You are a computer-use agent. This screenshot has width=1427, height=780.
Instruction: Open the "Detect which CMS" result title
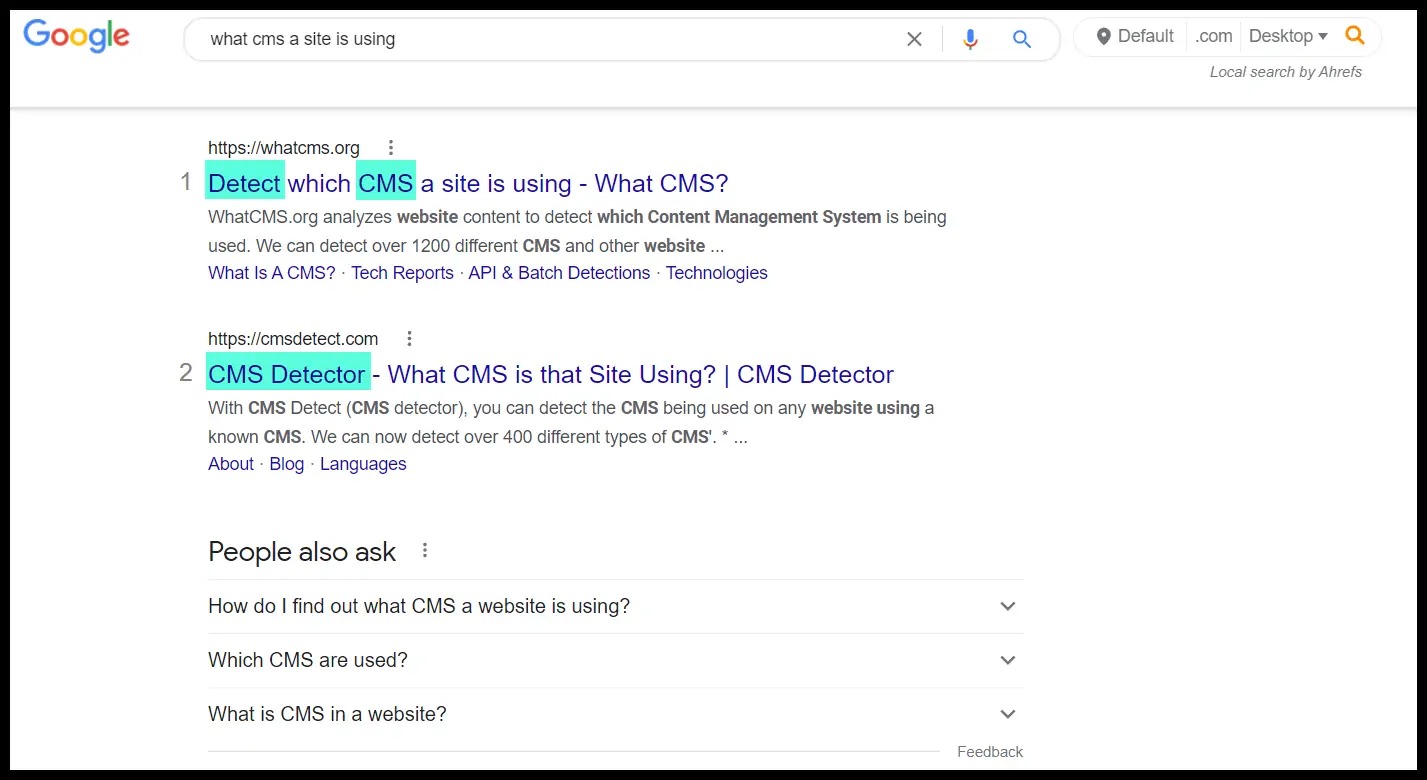point(468,184)
